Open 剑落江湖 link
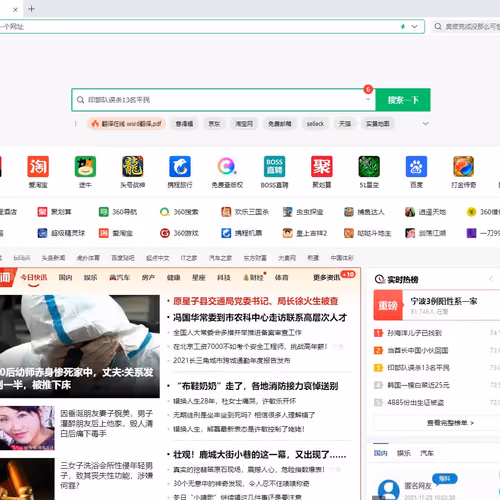 tap(425, 233)
